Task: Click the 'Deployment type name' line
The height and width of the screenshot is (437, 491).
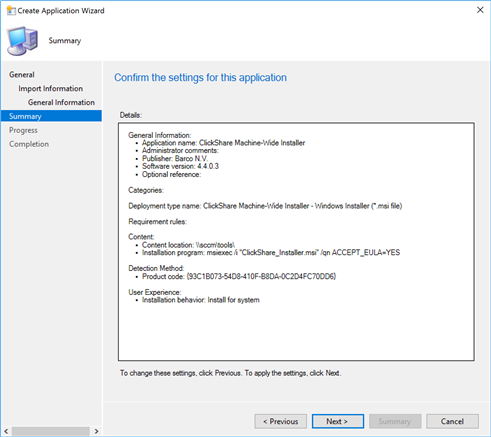Action: [x=265, y=206]
